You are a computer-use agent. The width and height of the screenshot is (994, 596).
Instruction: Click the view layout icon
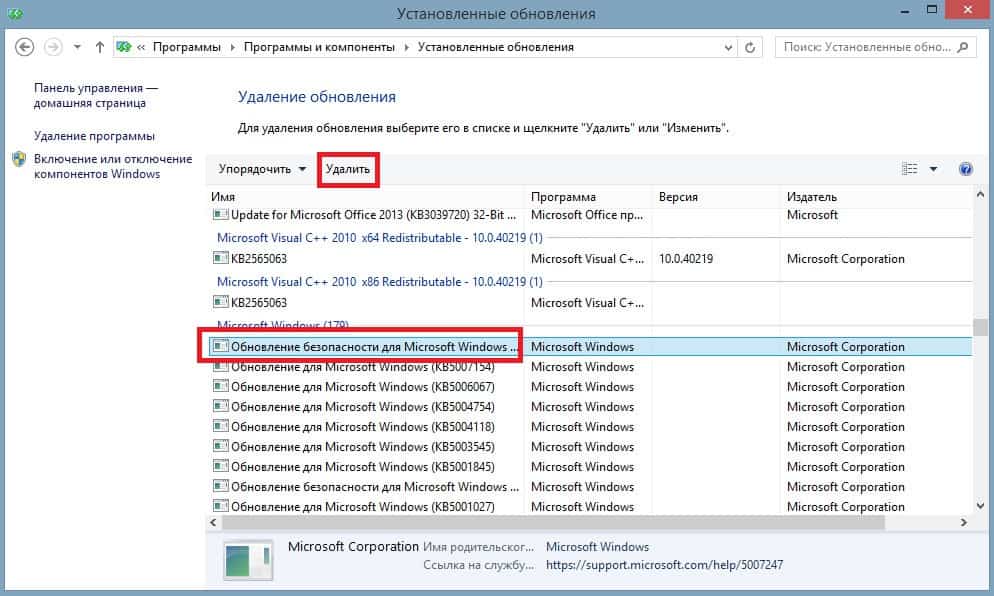click(x=909, y=169)
